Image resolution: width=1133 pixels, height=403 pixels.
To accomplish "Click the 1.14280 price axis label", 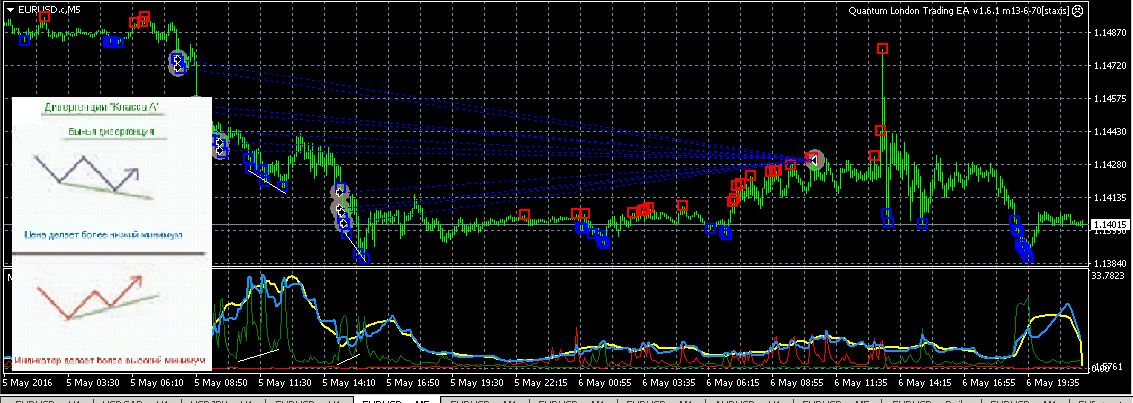I will coord(1111,165).
